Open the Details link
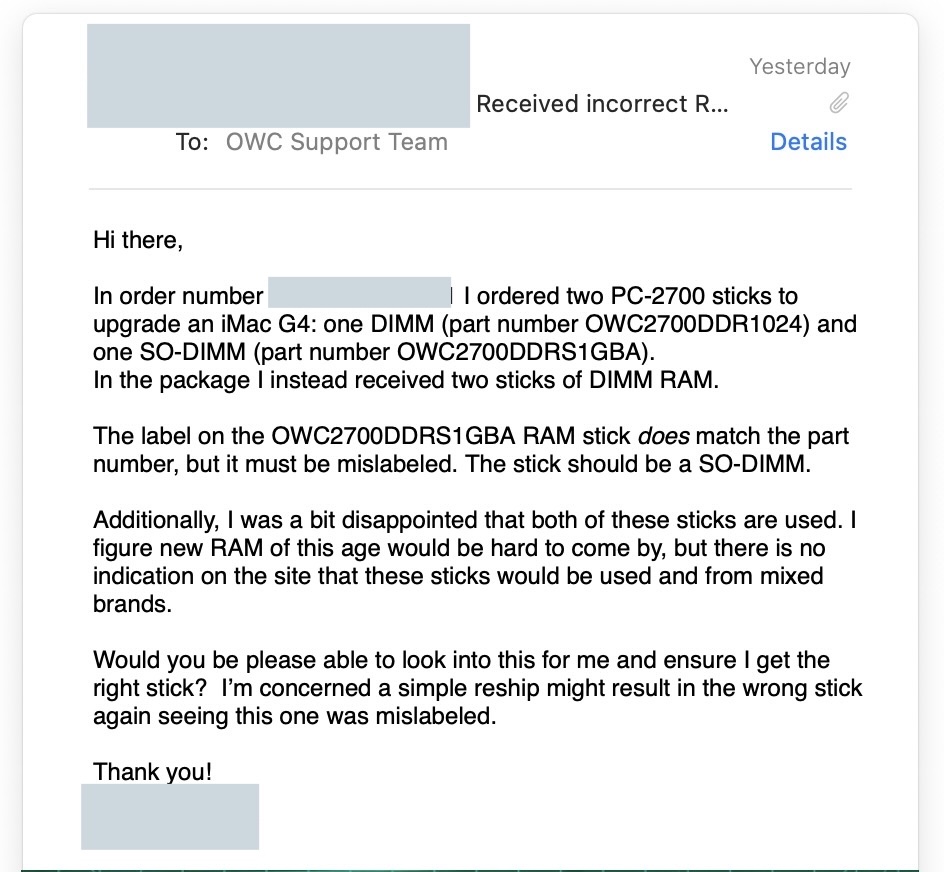 click(808, 142)
